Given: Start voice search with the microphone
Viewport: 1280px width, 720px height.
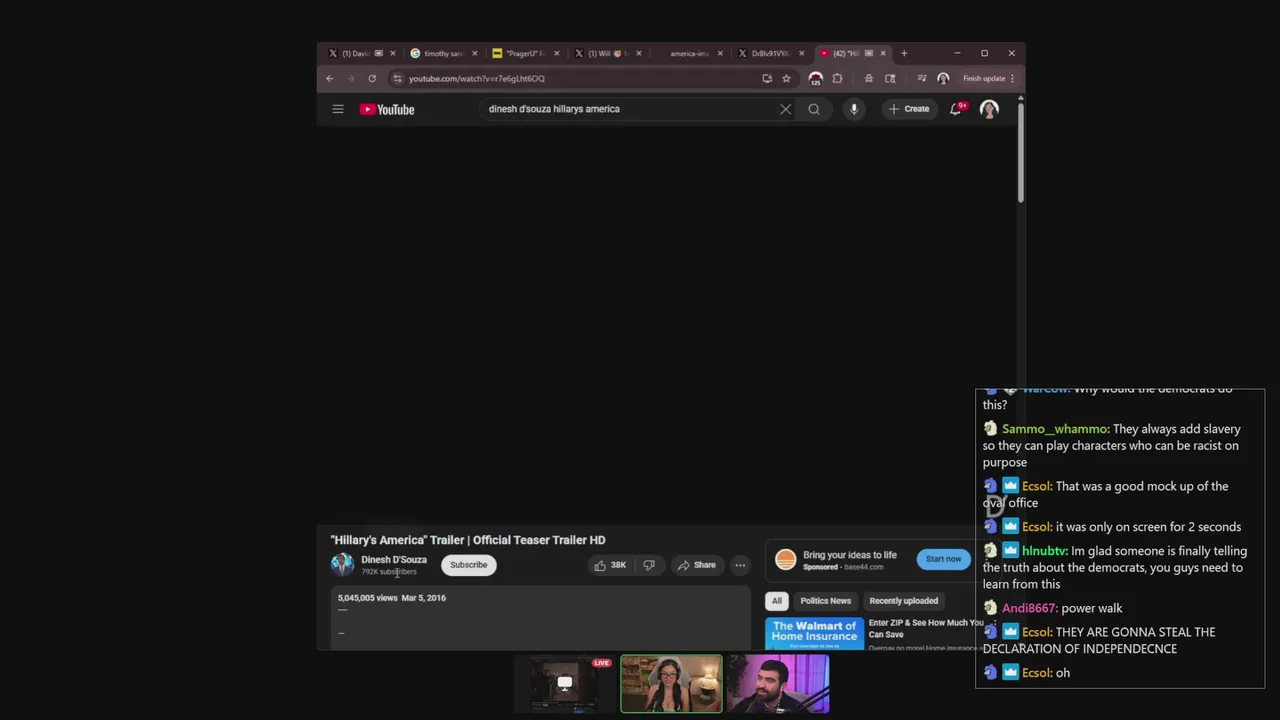Looking at the screenshot, I should click(853, 109).
